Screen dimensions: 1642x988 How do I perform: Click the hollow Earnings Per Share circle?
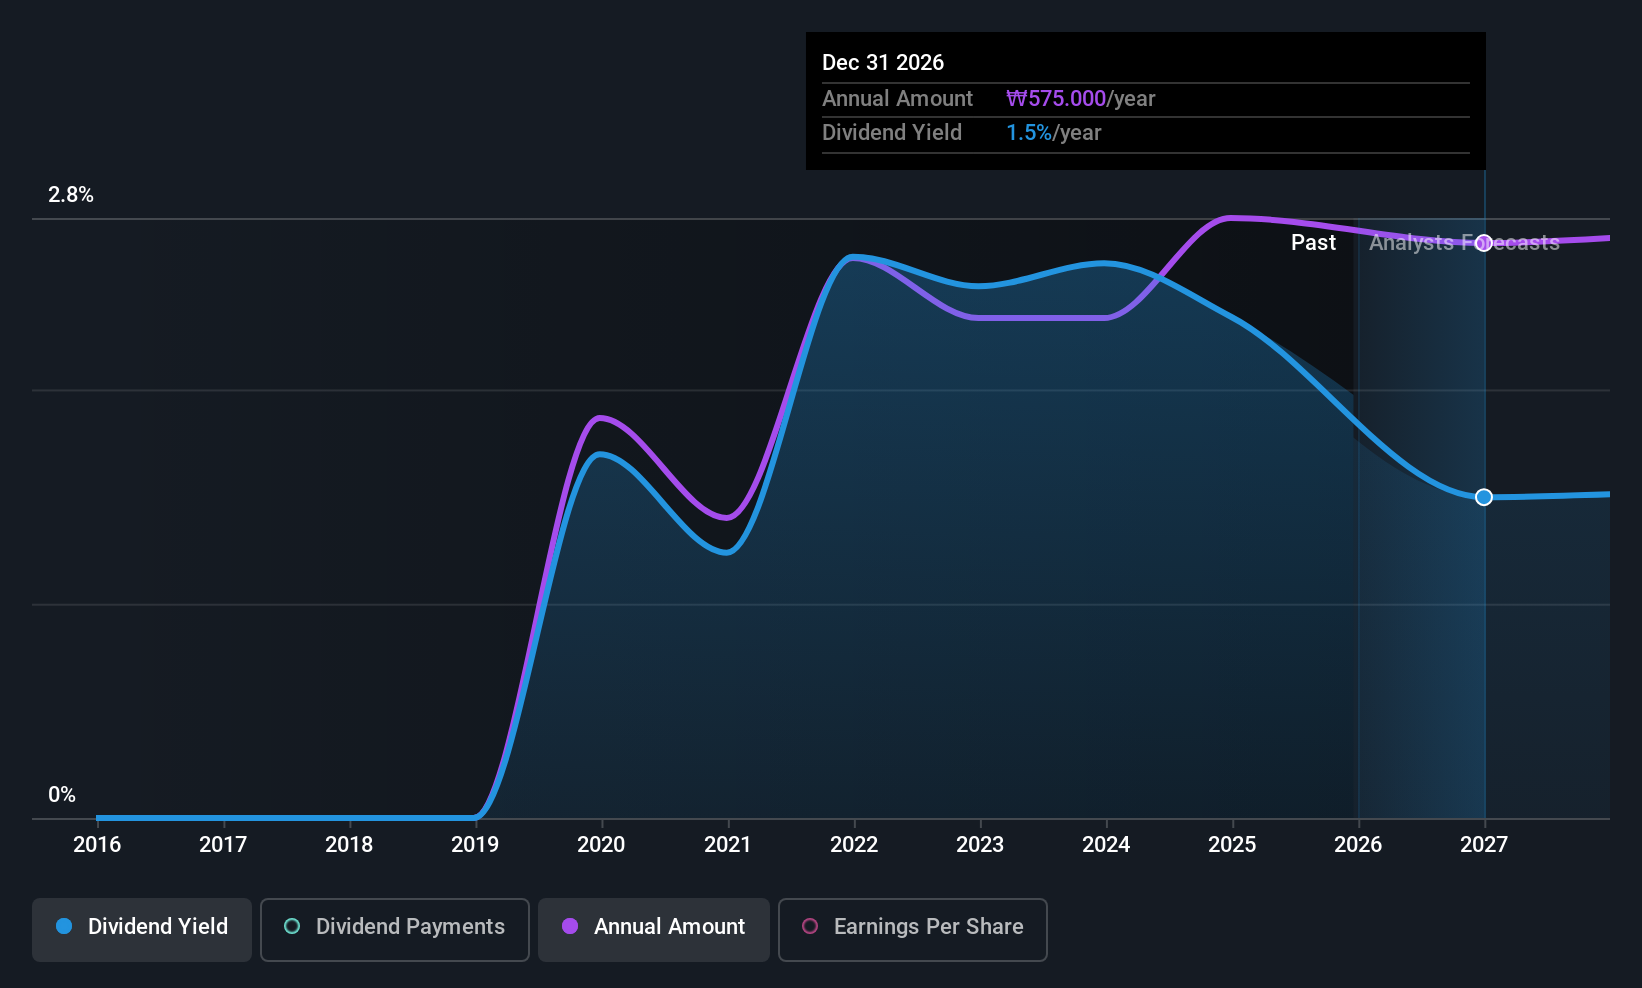pos(810,927)
